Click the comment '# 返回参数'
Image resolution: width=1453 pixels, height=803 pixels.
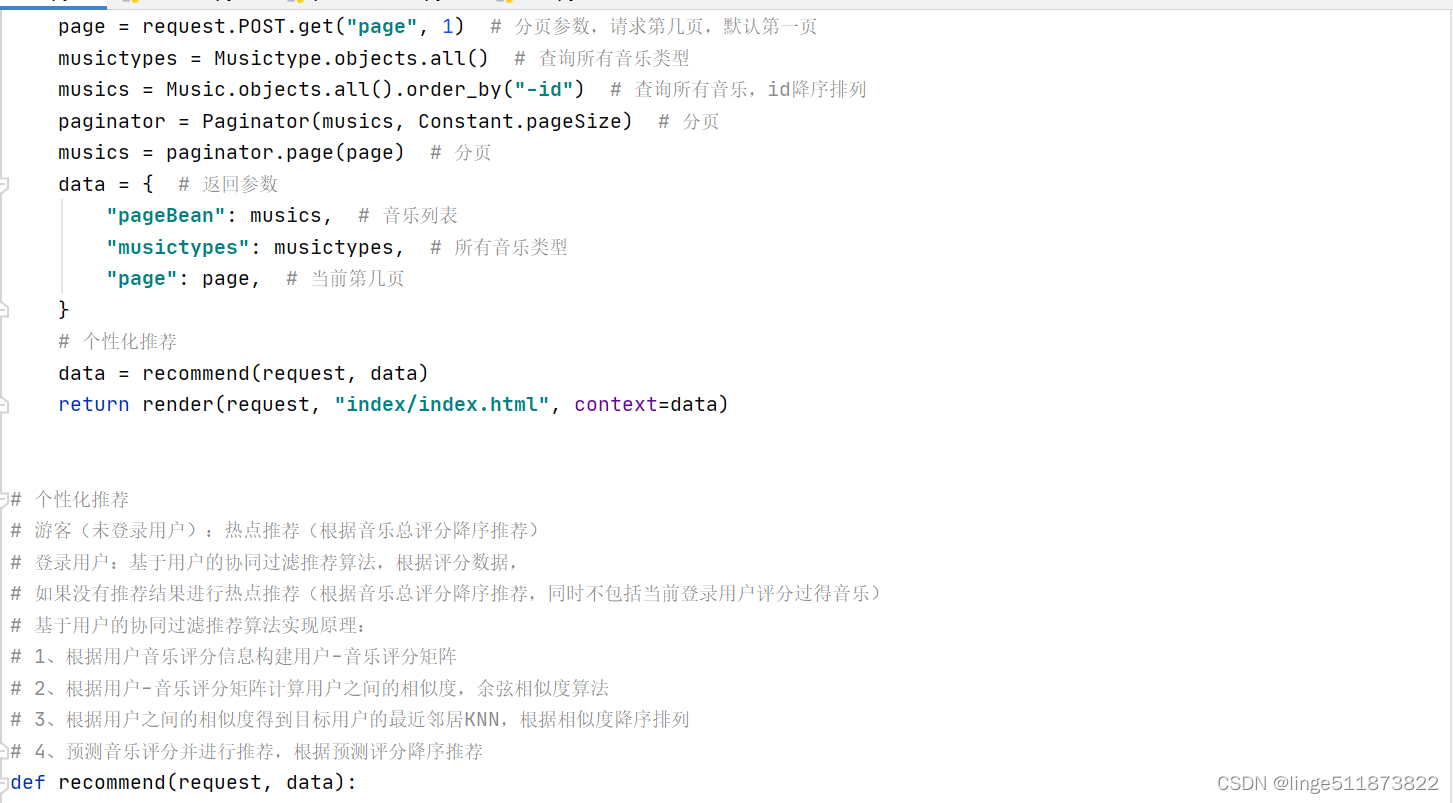228,184
